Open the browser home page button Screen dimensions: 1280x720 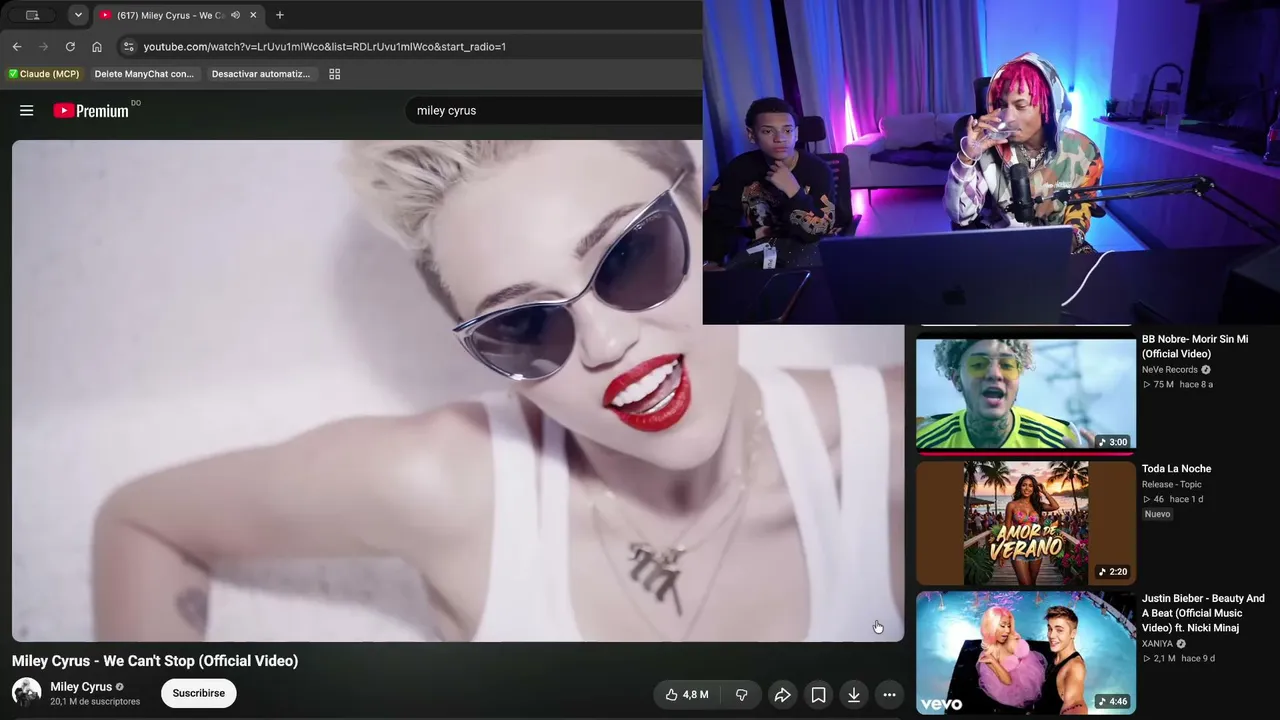pyautogui.click(x=97, y=47)
